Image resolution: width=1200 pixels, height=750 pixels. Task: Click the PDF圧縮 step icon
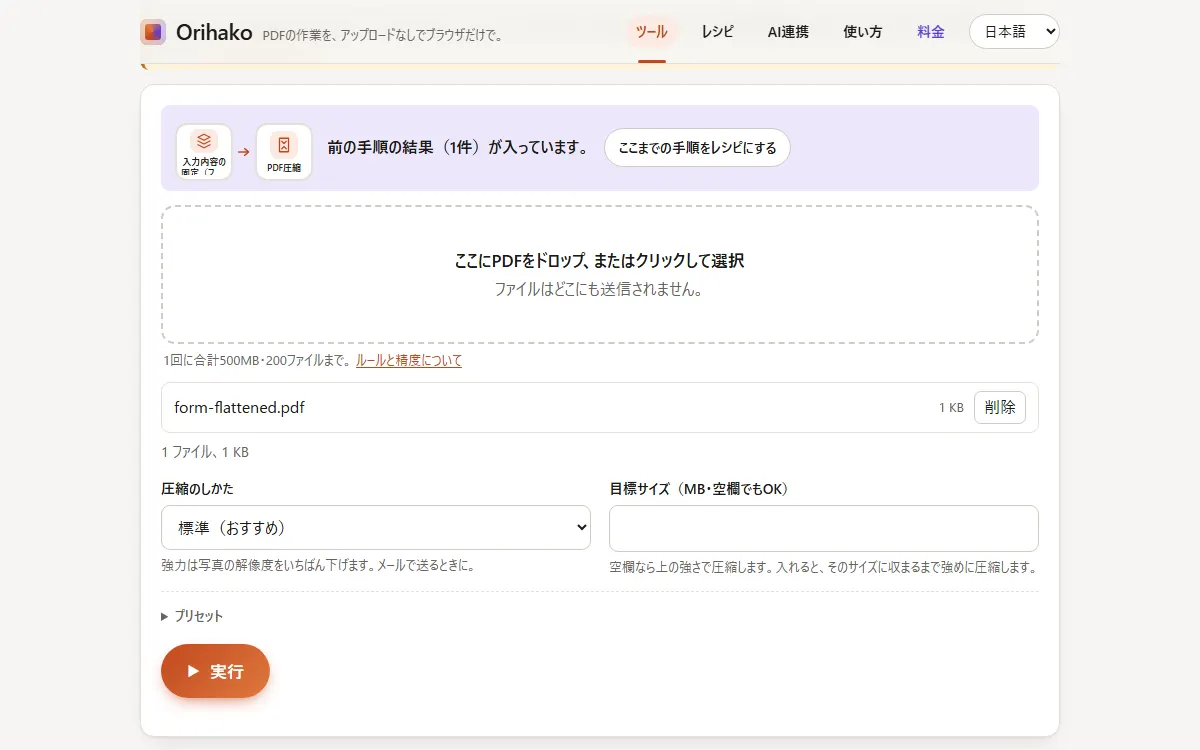click(x=284, y=152)
